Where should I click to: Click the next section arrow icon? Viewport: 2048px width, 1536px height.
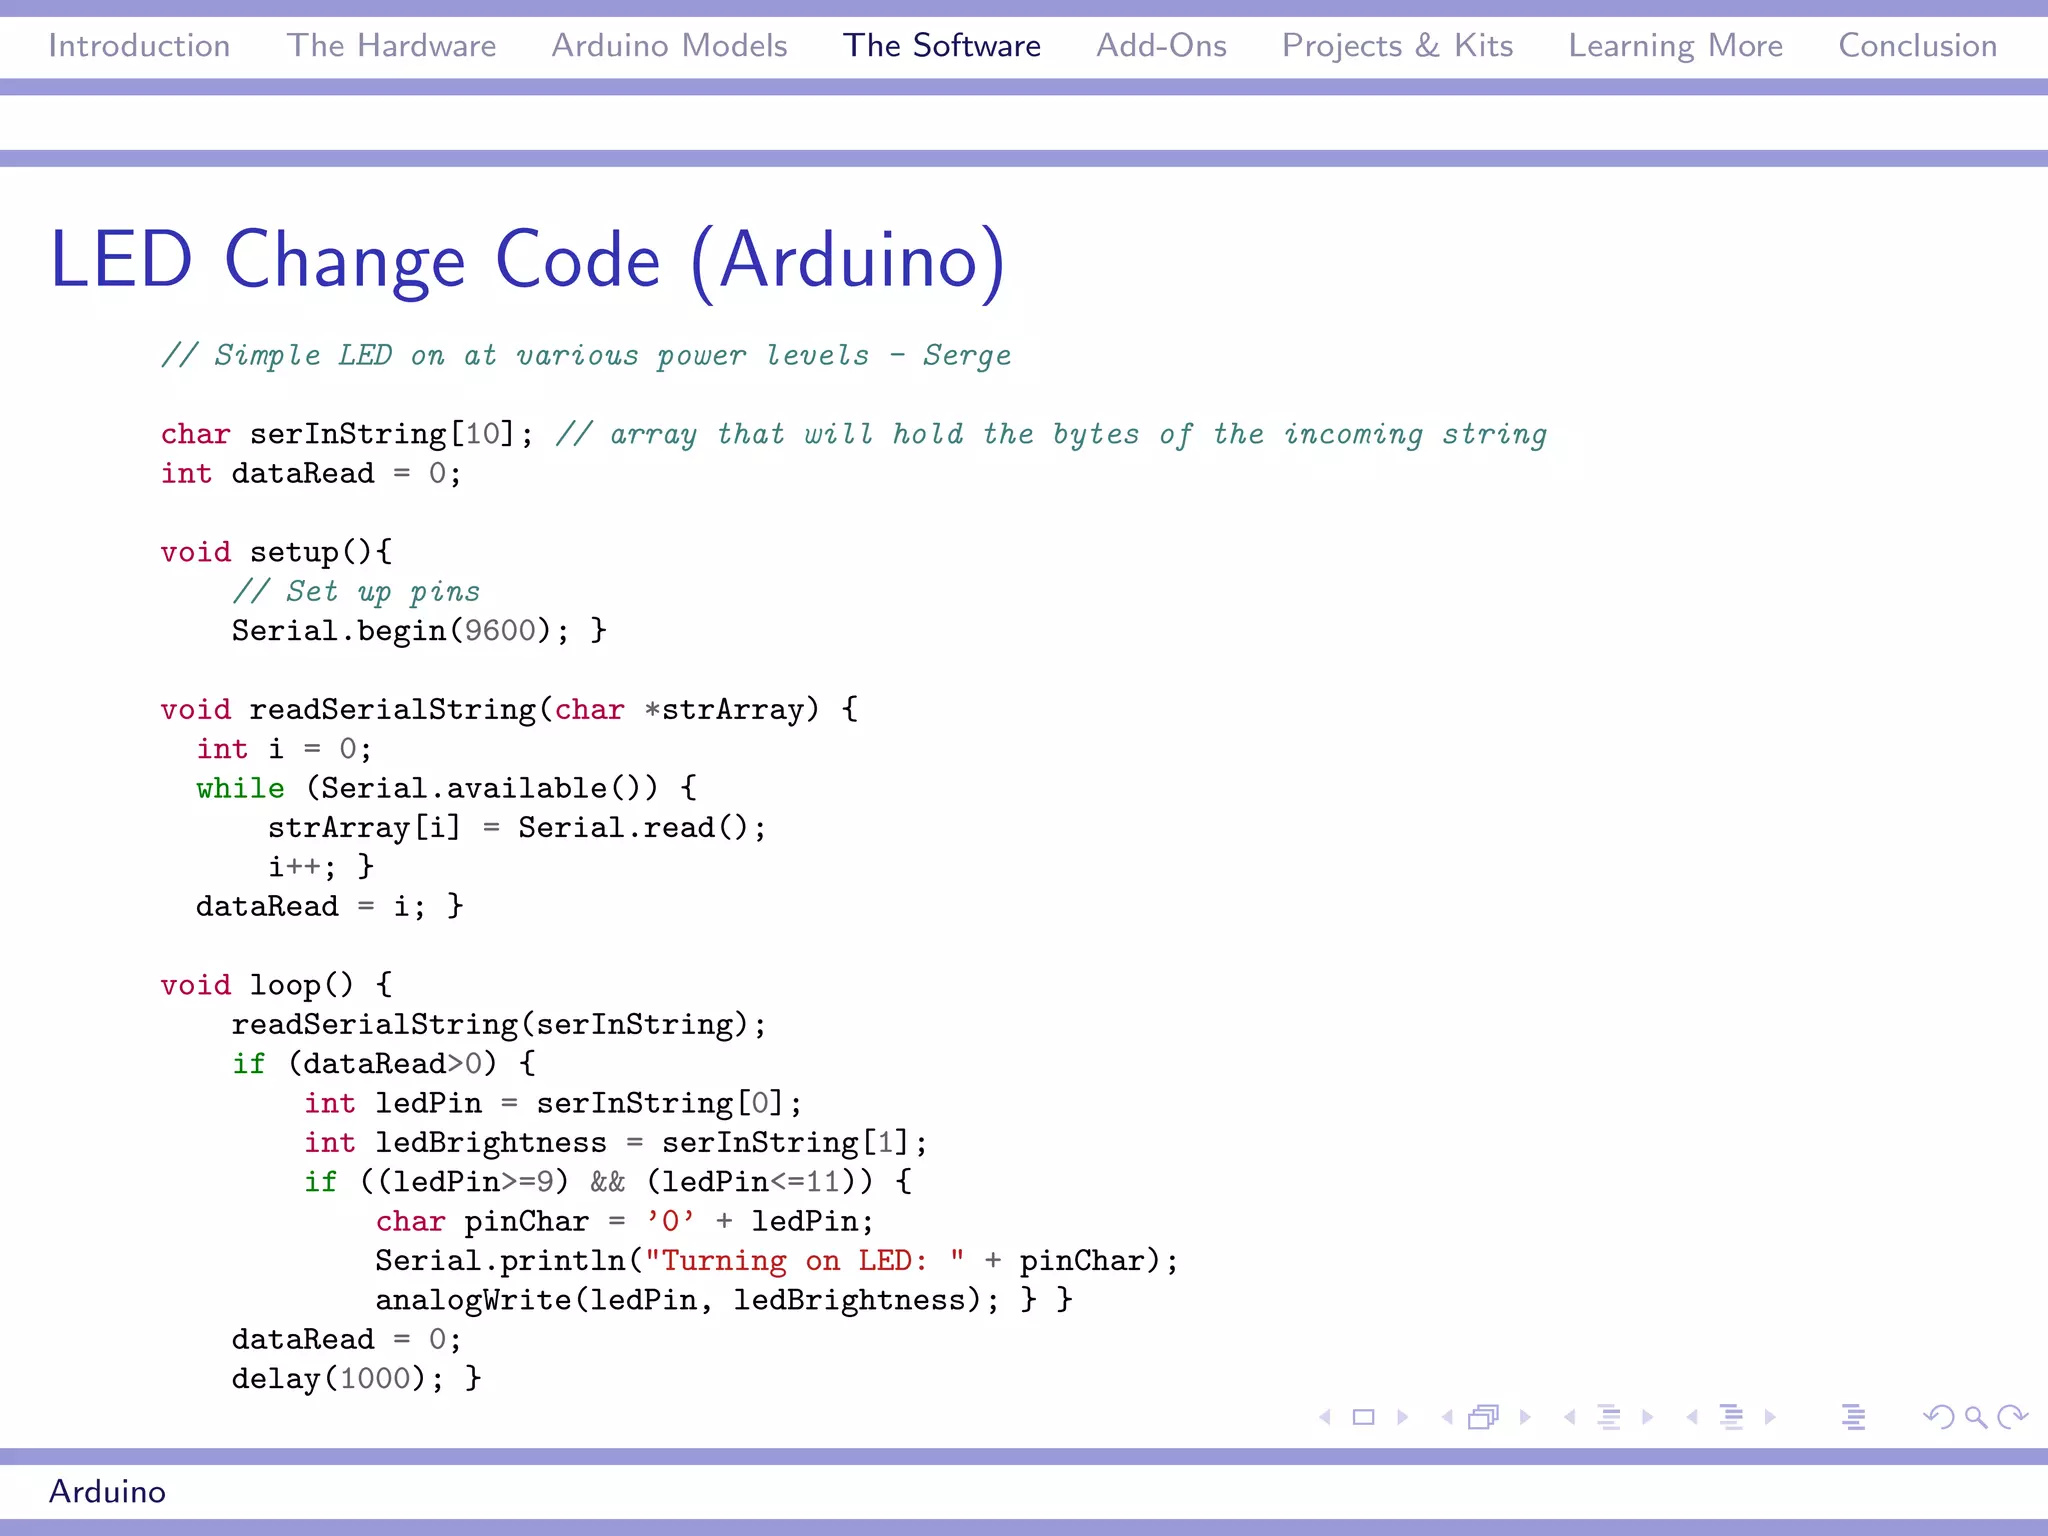point(1770,1417)
